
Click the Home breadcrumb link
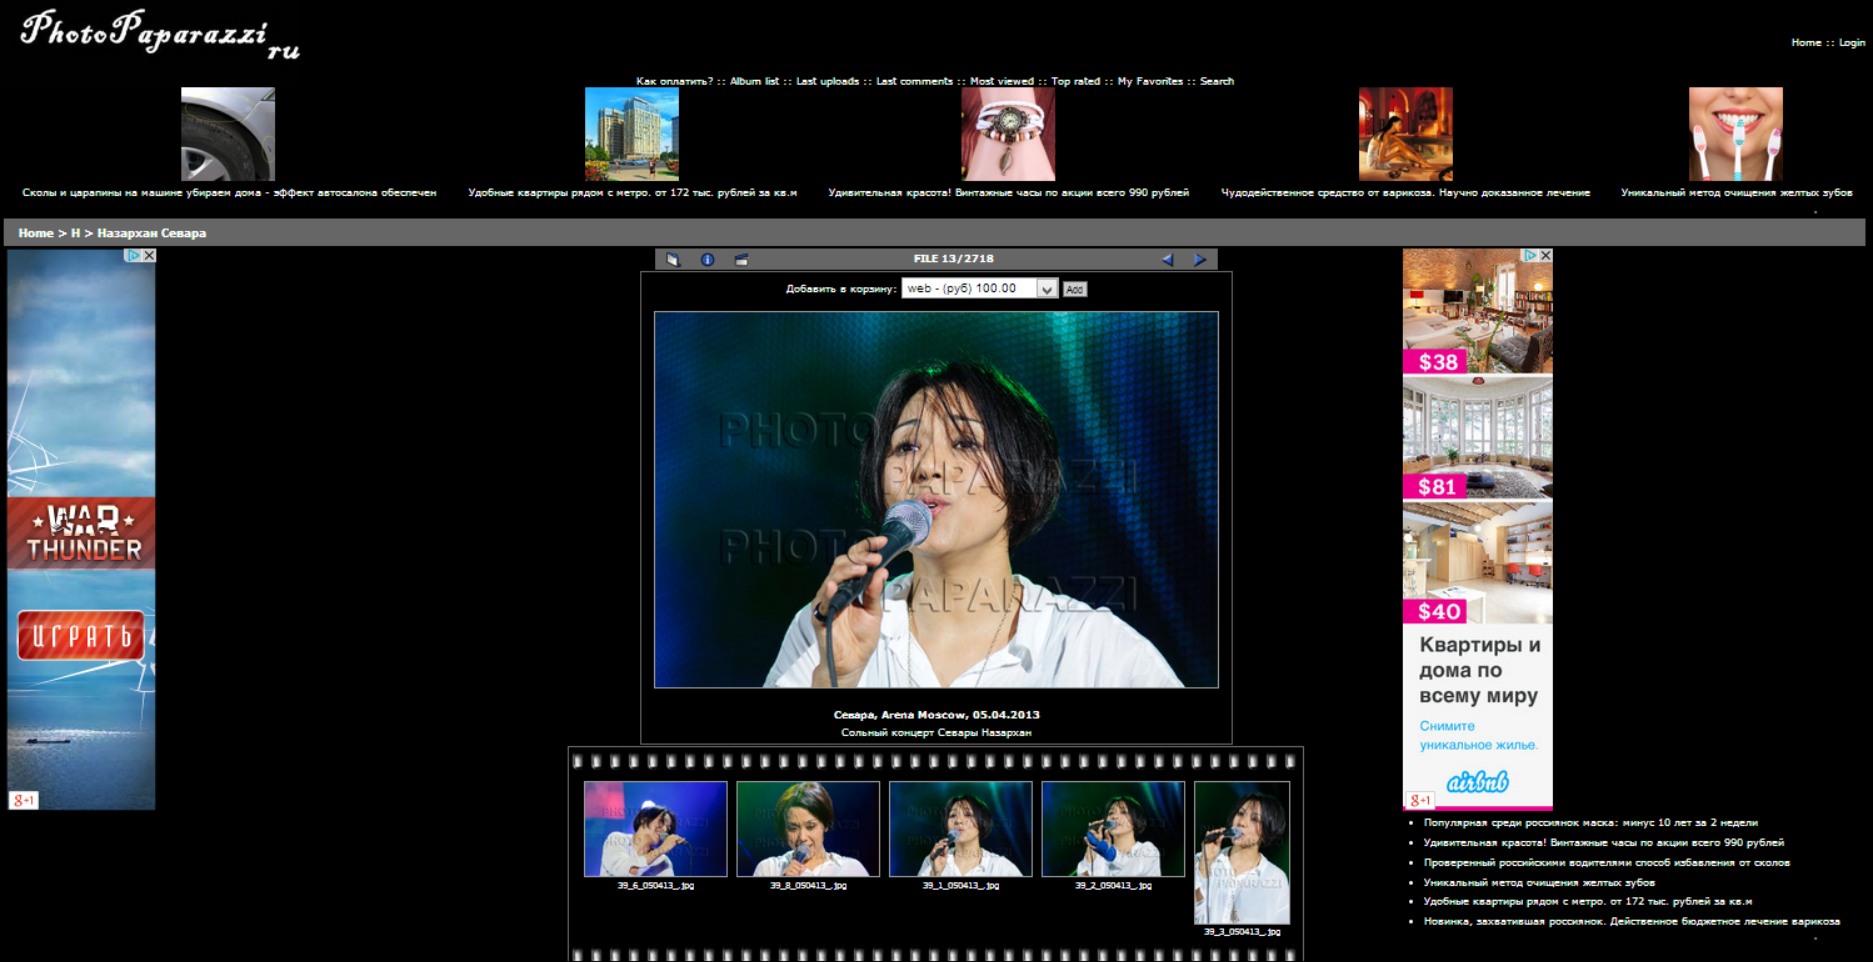[x=35, y=233]
